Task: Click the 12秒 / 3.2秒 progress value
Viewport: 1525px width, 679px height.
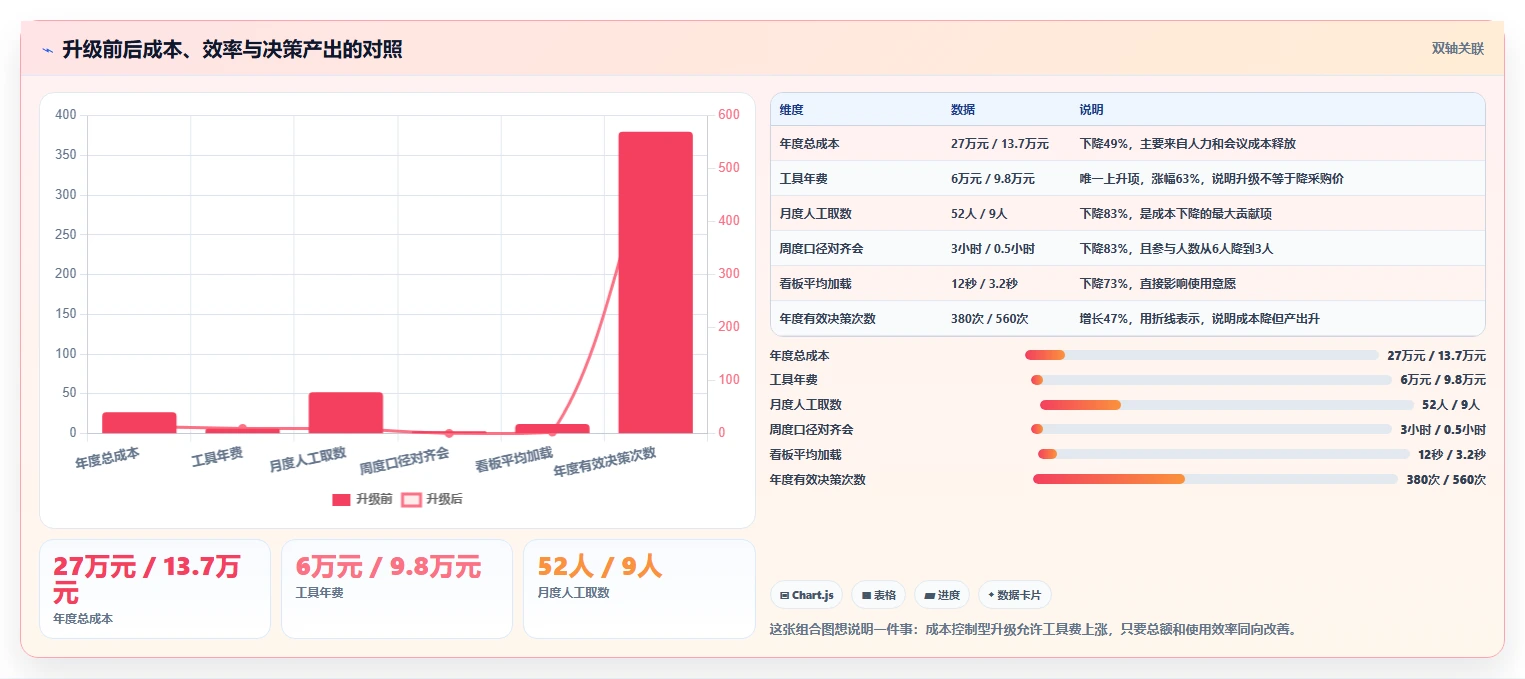Action: [1452, 455]
